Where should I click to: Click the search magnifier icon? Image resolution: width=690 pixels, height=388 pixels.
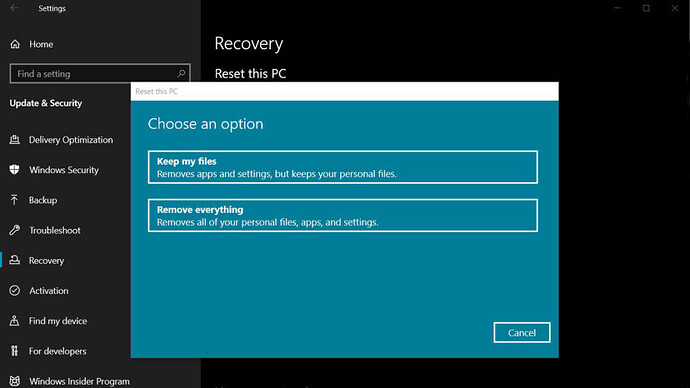click(181, 73)
